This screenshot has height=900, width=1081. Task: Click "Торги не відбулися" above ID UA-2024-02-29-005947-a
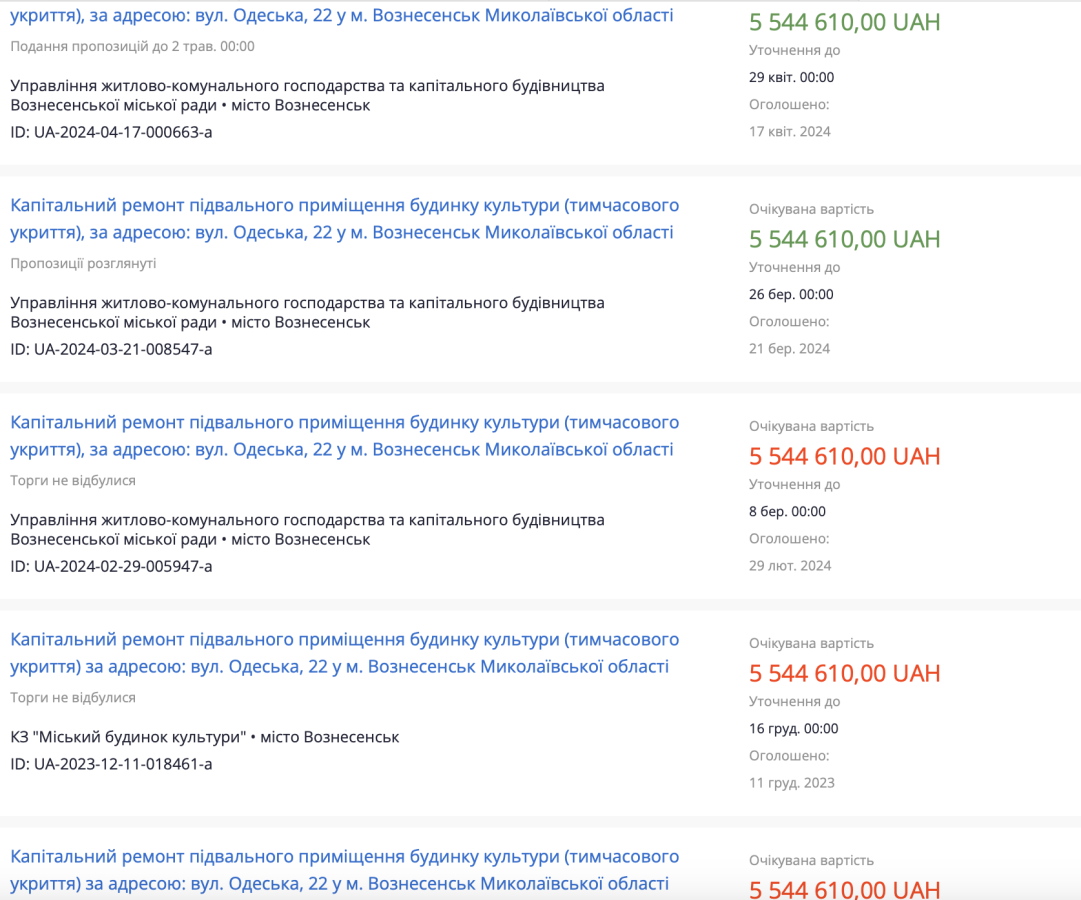tap(73, 480)
